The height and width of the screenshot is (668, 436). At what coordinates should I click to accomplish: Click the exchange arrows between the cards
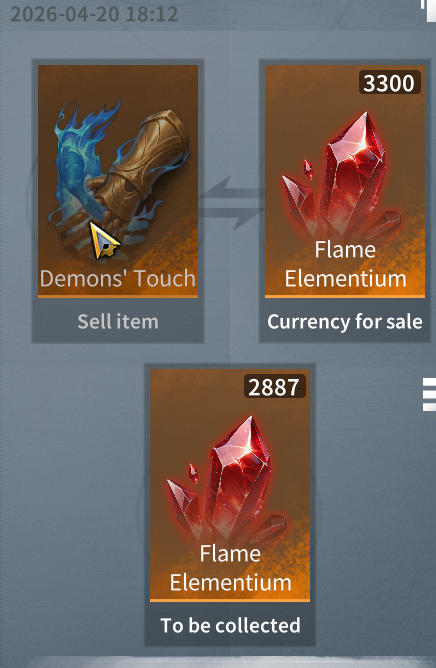[231, 203]
